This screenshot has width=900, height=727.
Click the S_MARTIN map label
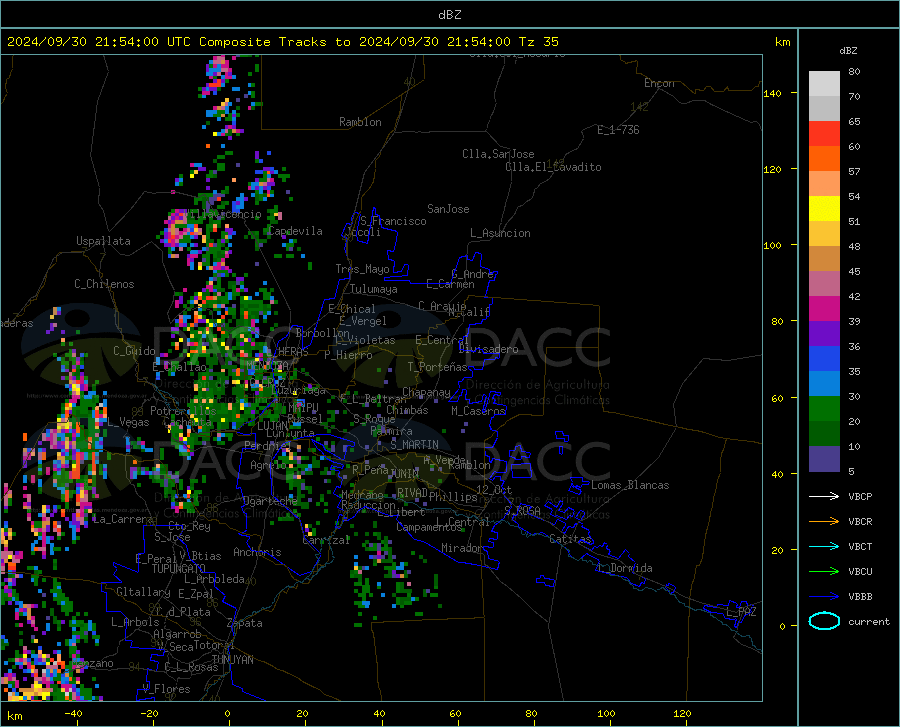point(414,445)
